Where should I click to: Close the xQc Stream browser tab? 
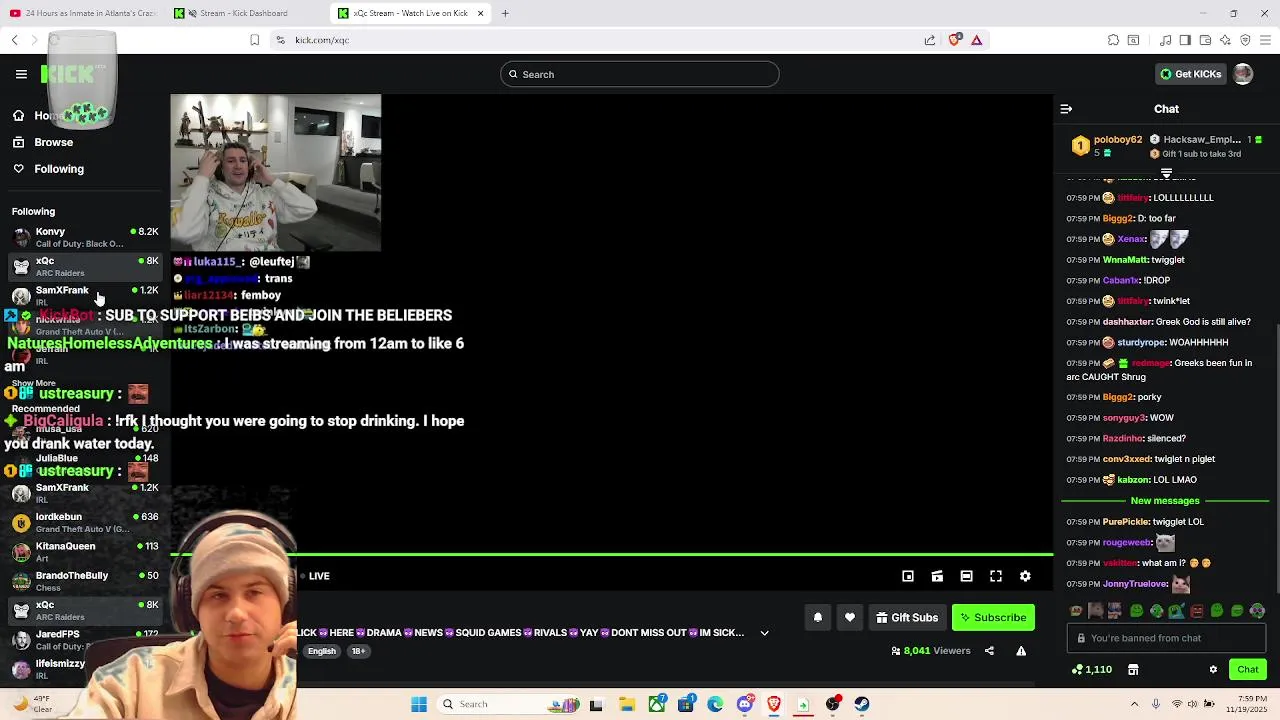coord(480,13)
